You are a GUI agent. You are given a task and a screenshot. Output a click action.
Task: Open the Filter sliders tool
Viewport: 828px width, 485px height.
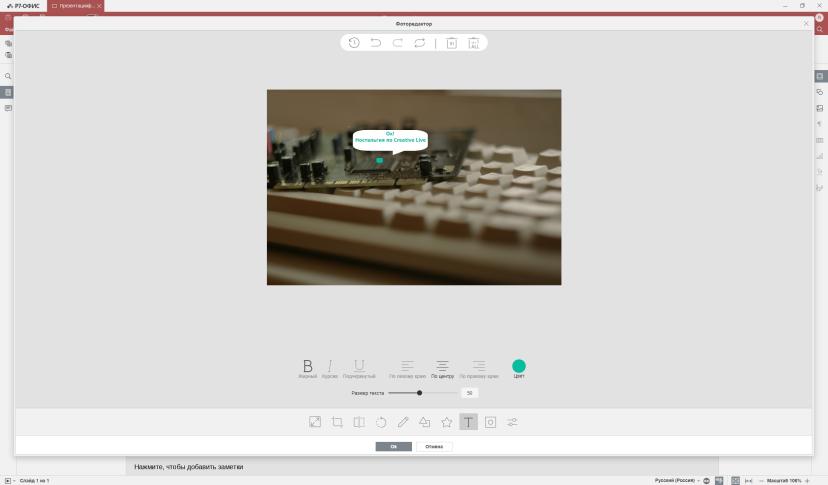click(512, 422)
